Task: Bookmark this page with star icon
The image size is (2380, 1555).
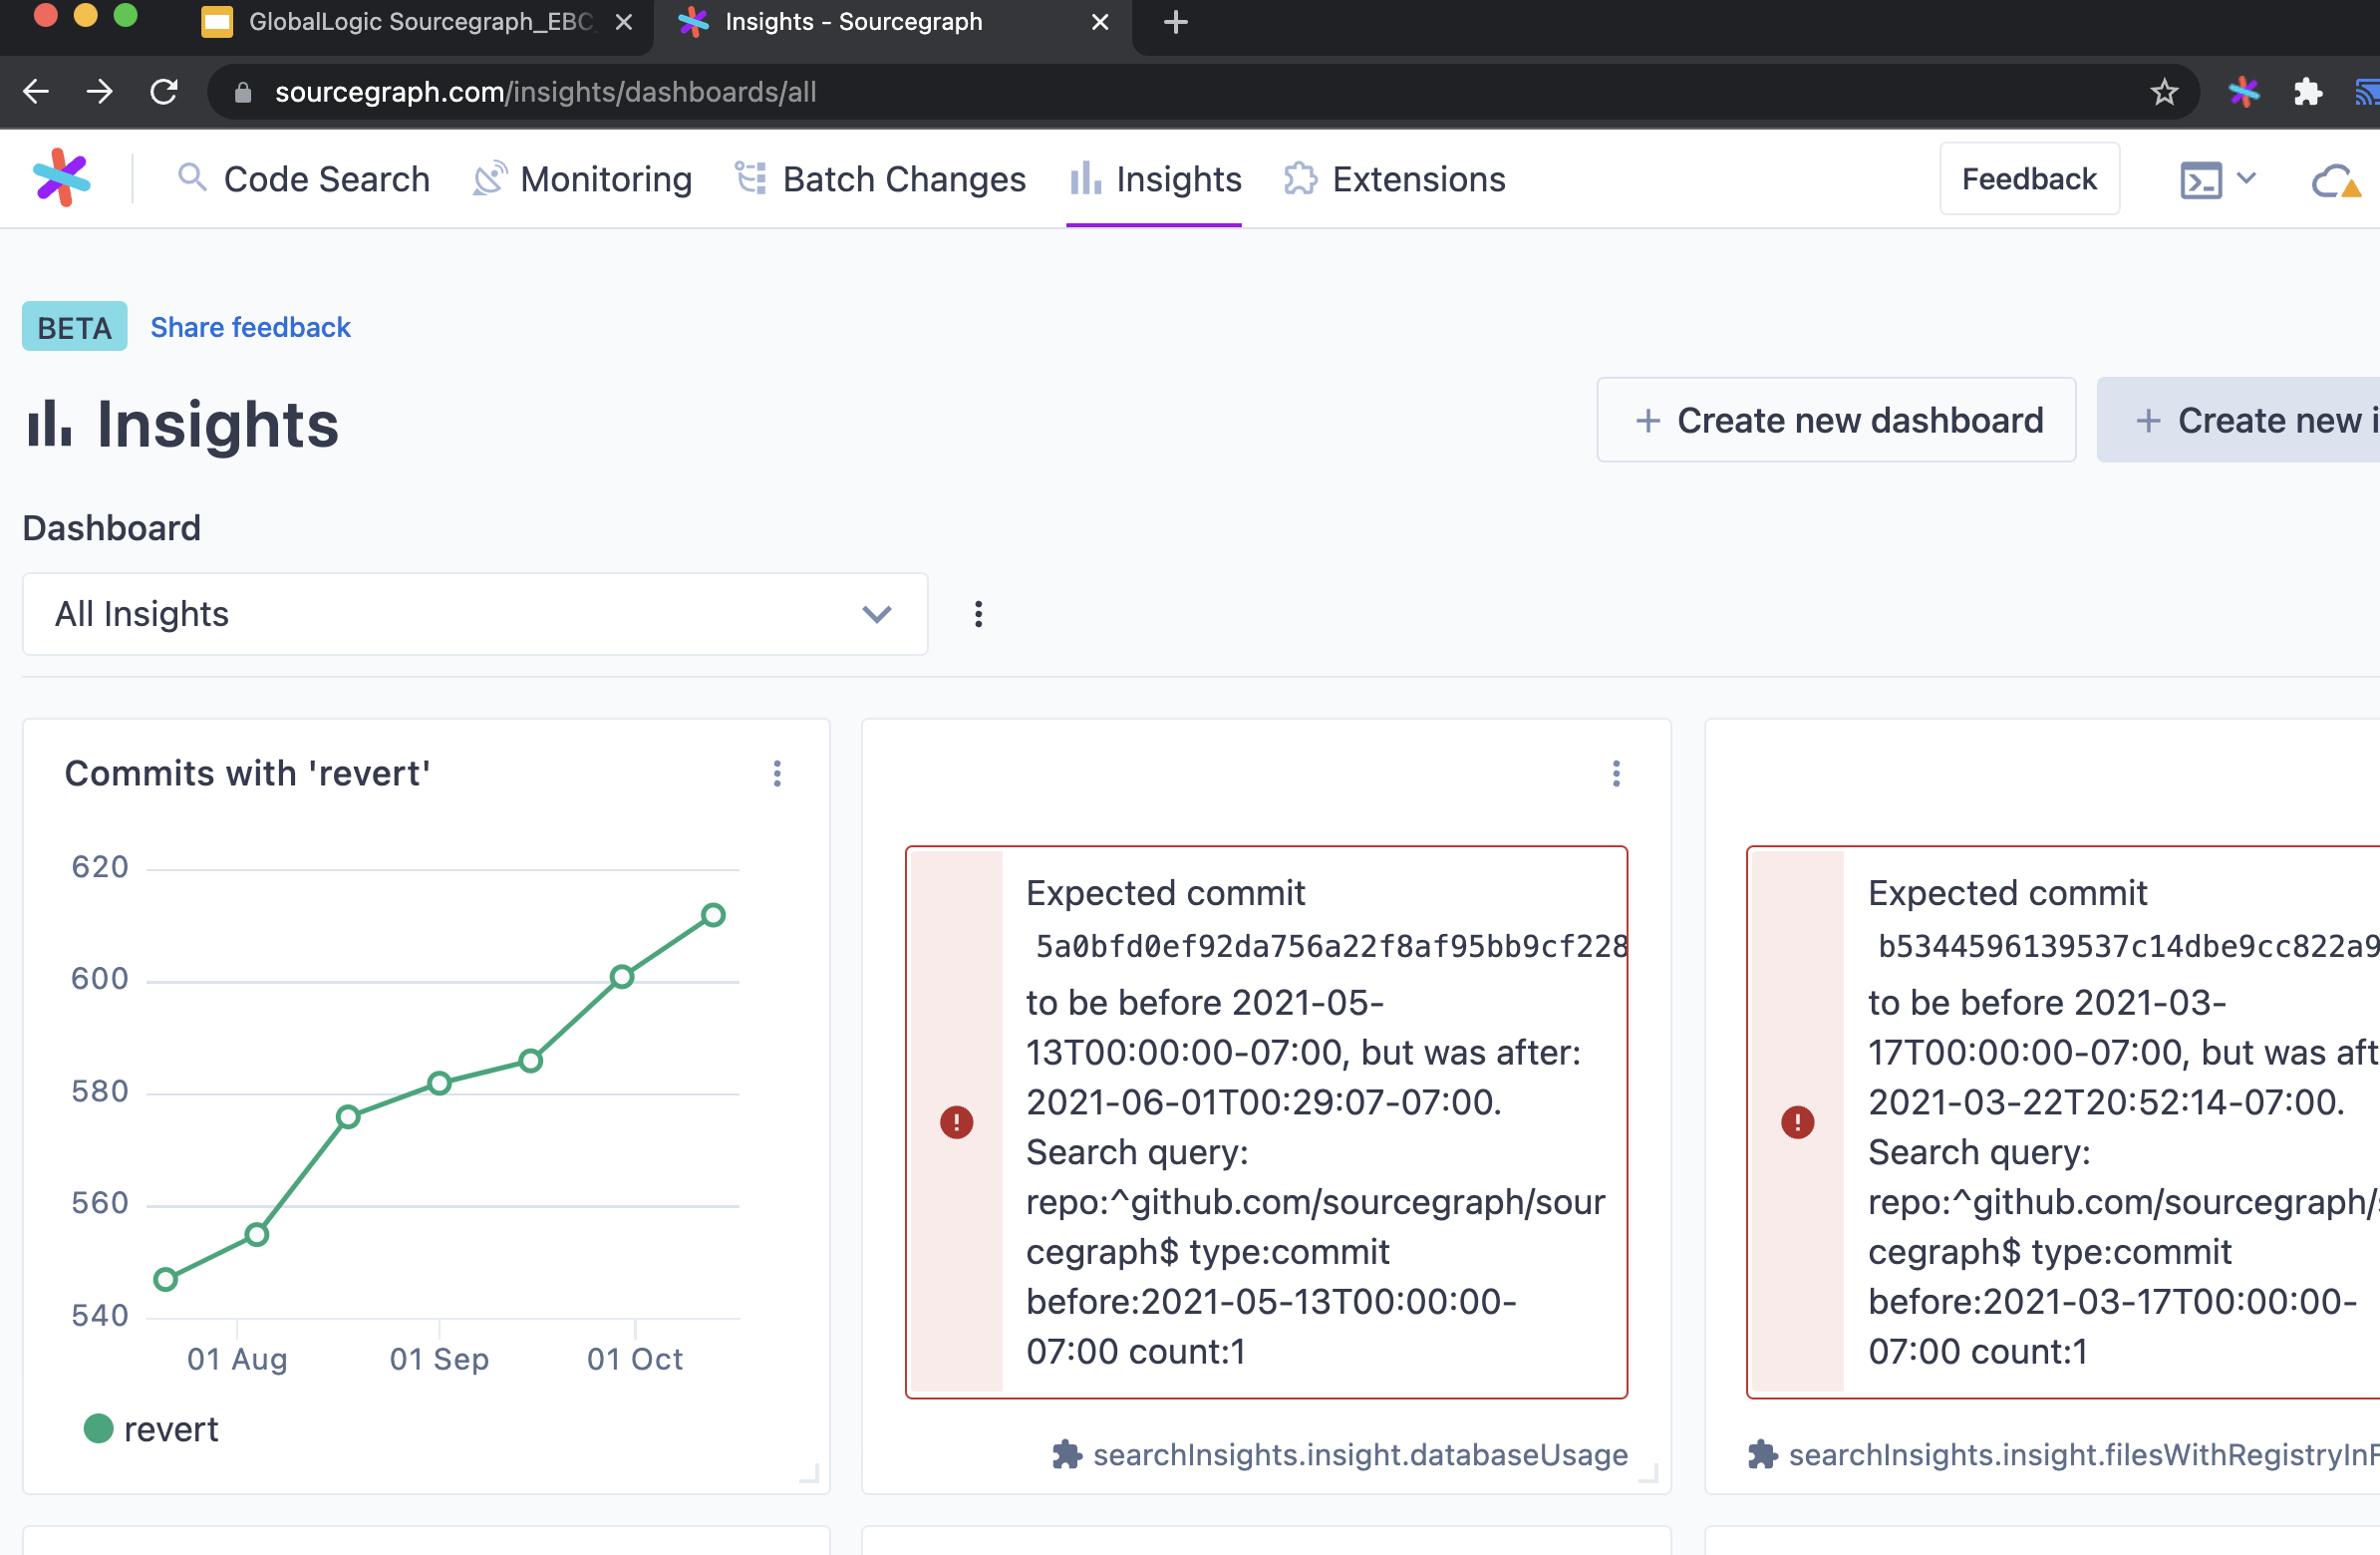Action: click(x=2163, y=92)
